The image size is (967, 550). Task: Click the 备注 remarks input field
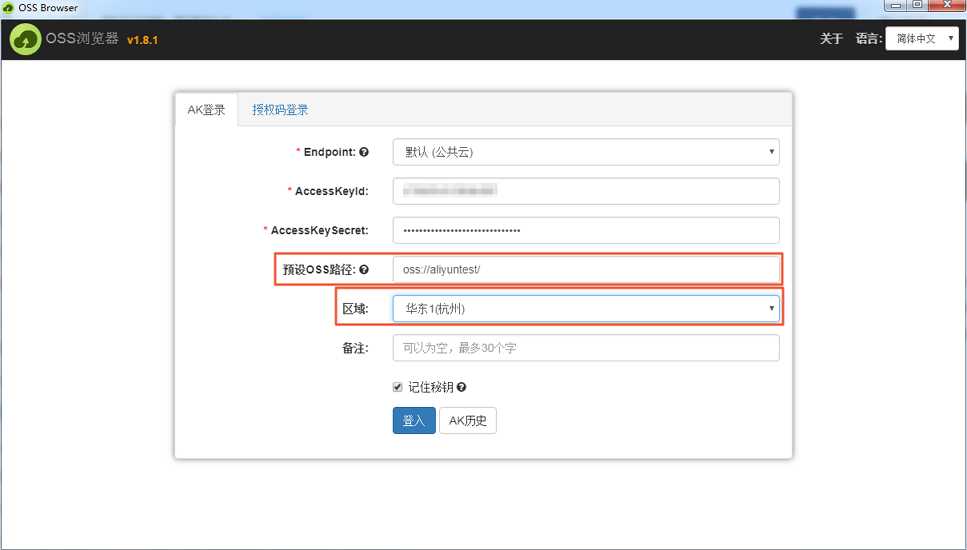pos(586,348)
